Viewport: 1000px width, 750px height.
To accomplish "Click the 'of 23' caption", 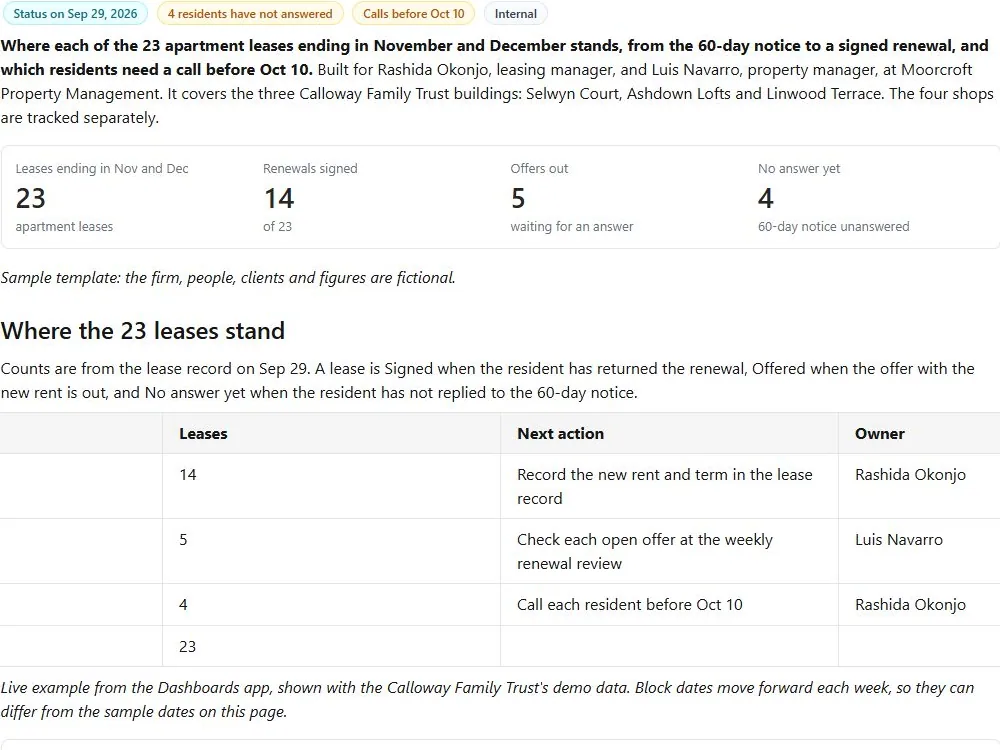I will pyautogui.click(x=277, y=226).
